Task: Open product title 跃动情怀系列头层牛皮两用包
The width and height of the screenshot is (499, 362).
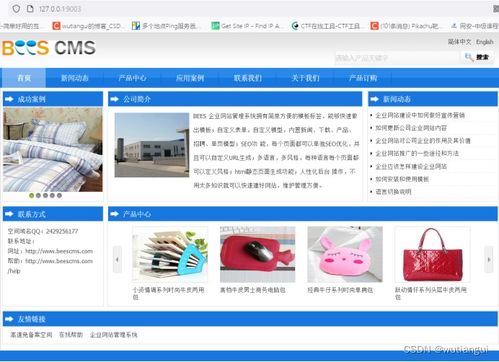Action: point(431,293)
